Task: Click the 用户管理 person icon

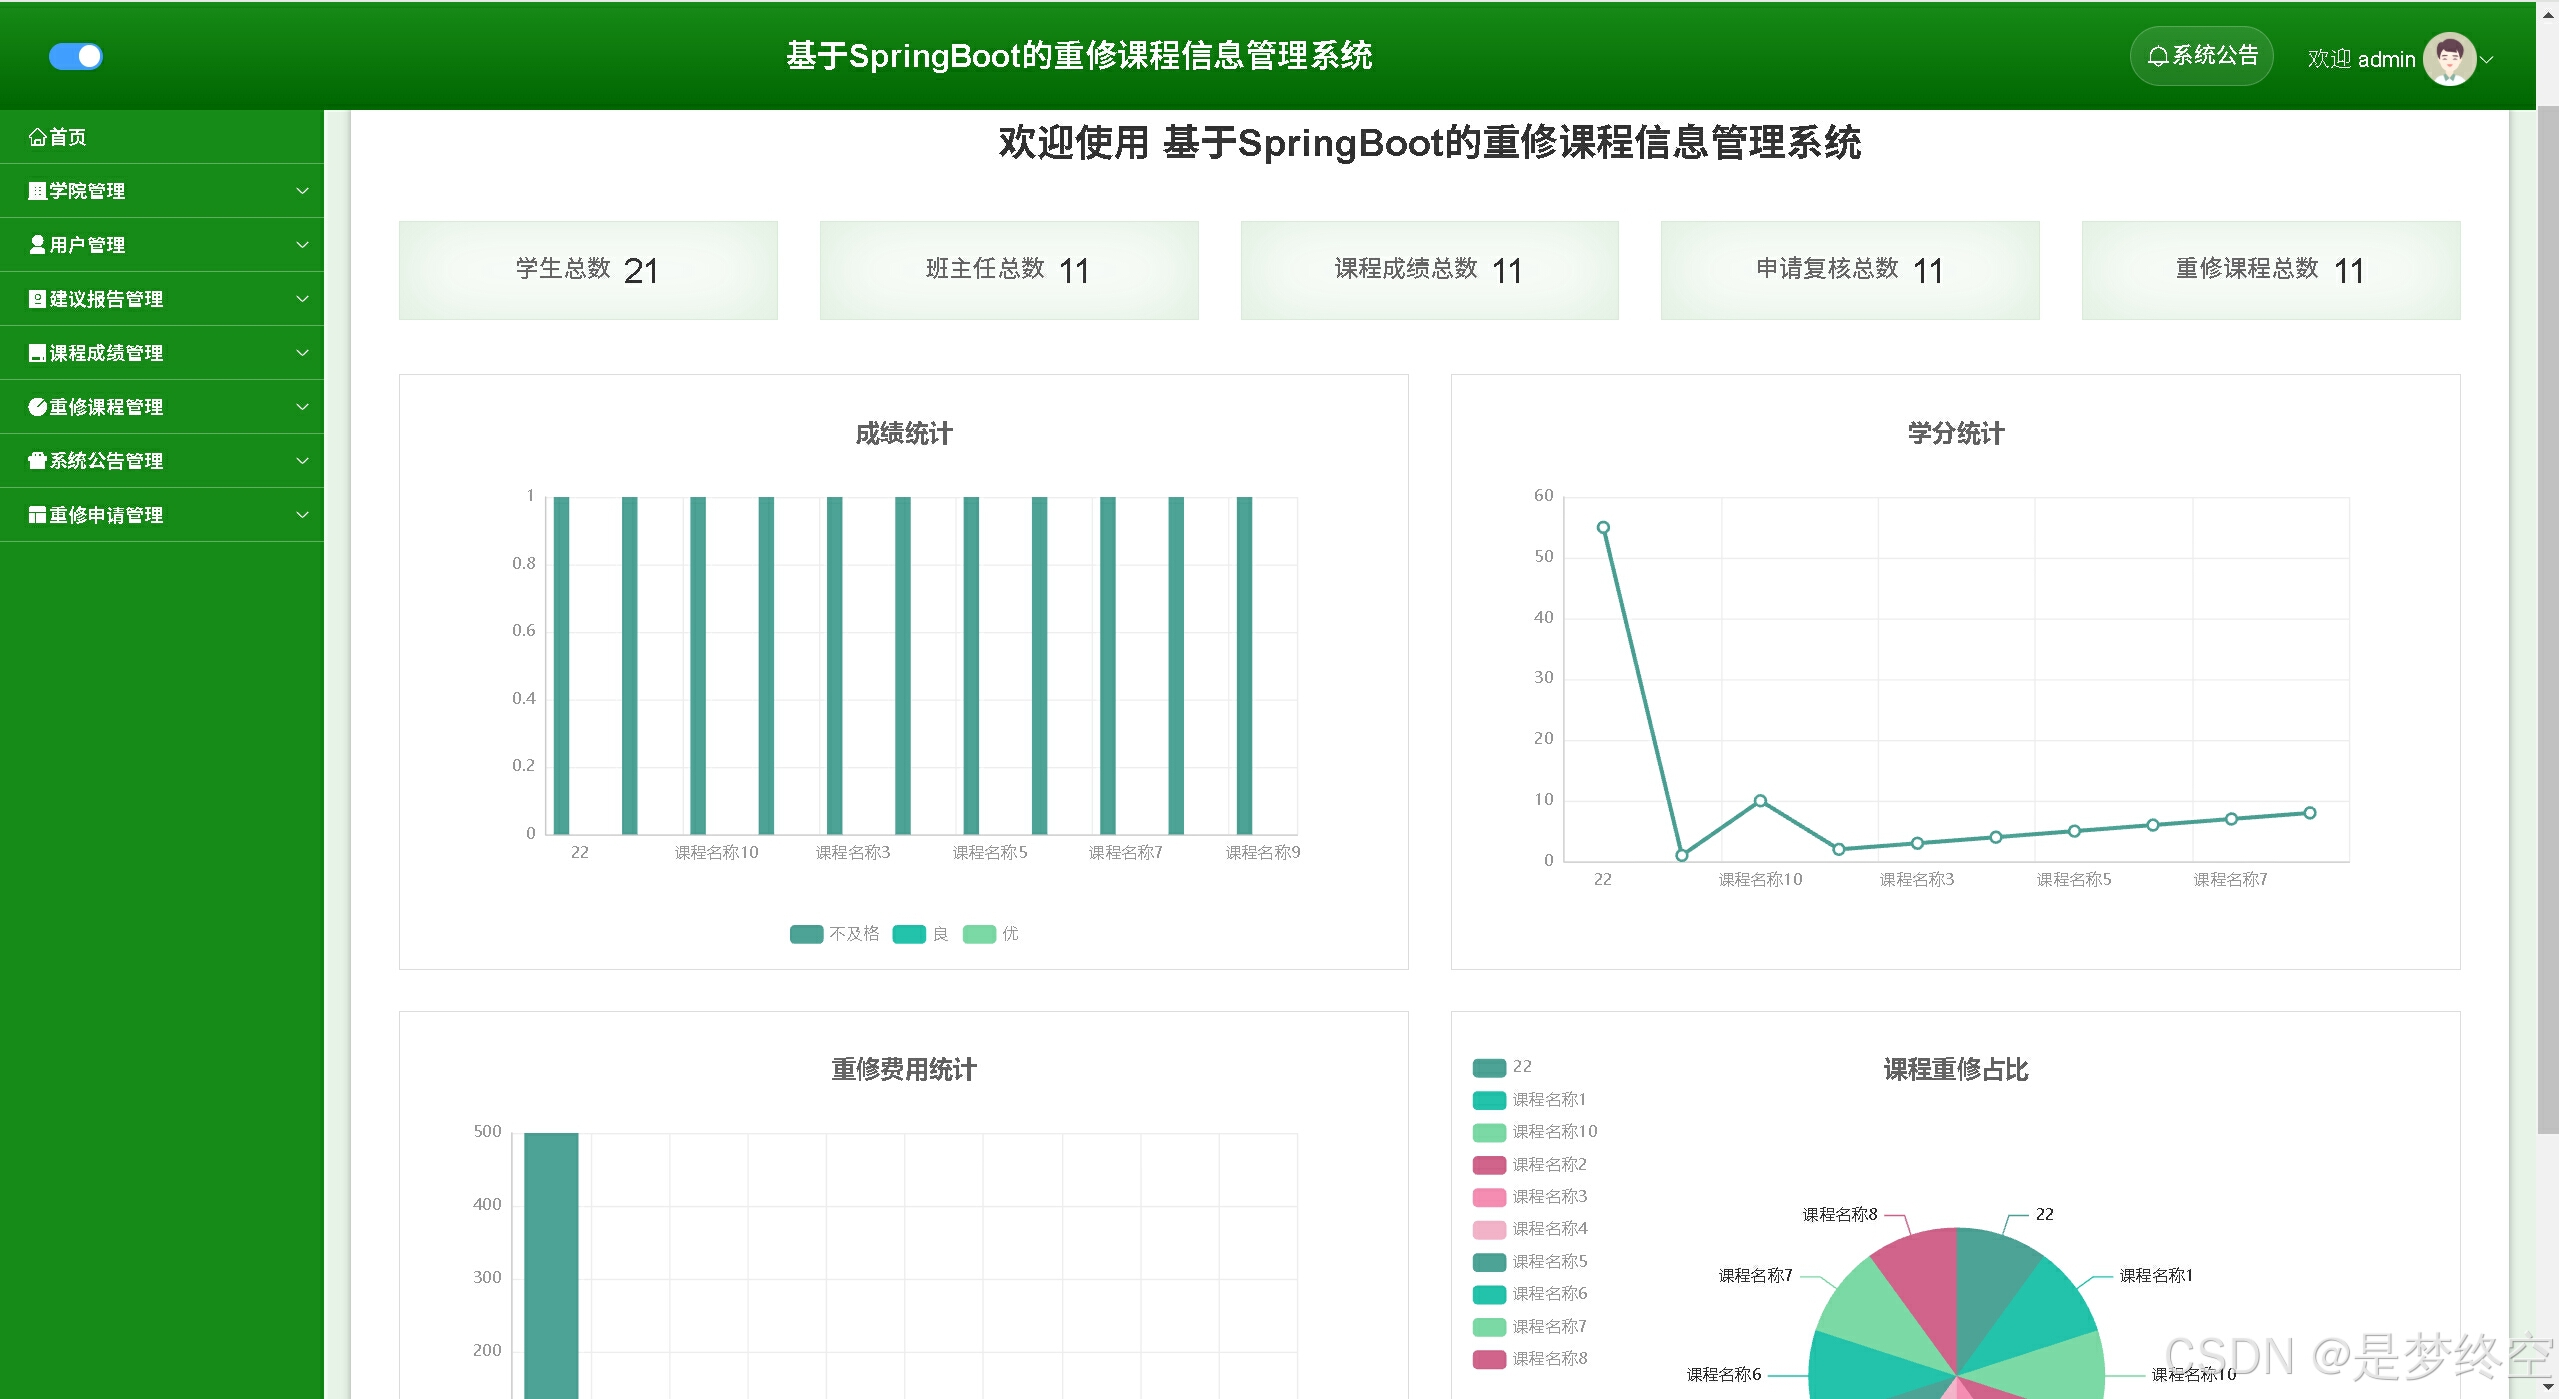Action: pos(37,245)
